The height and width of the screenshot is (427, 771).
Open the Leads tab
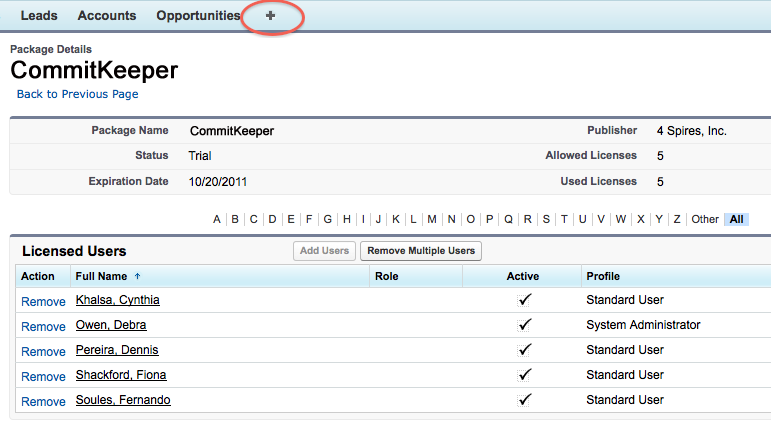tap(39, 16)
